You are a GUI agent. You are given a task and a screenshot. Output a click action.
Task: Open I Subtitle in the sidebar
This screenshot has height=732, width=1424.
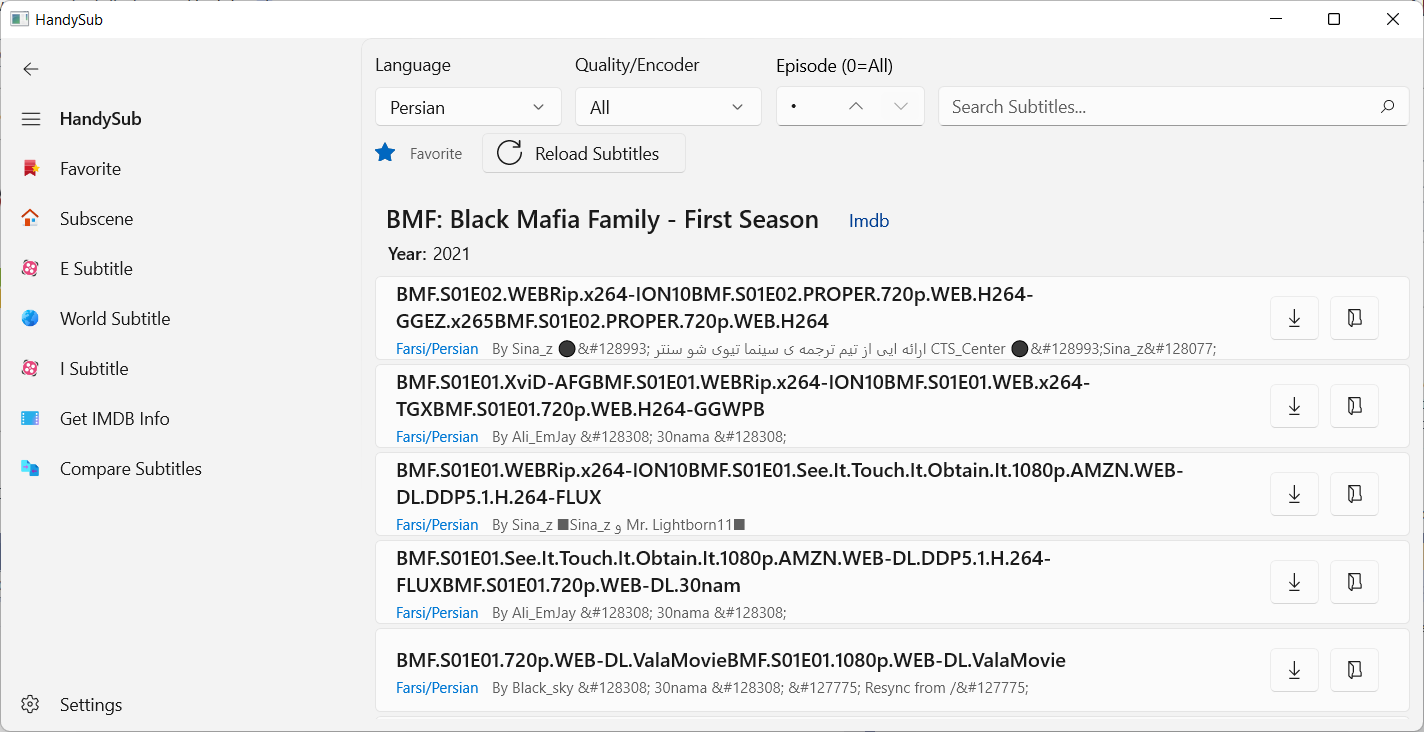[180, 369]
